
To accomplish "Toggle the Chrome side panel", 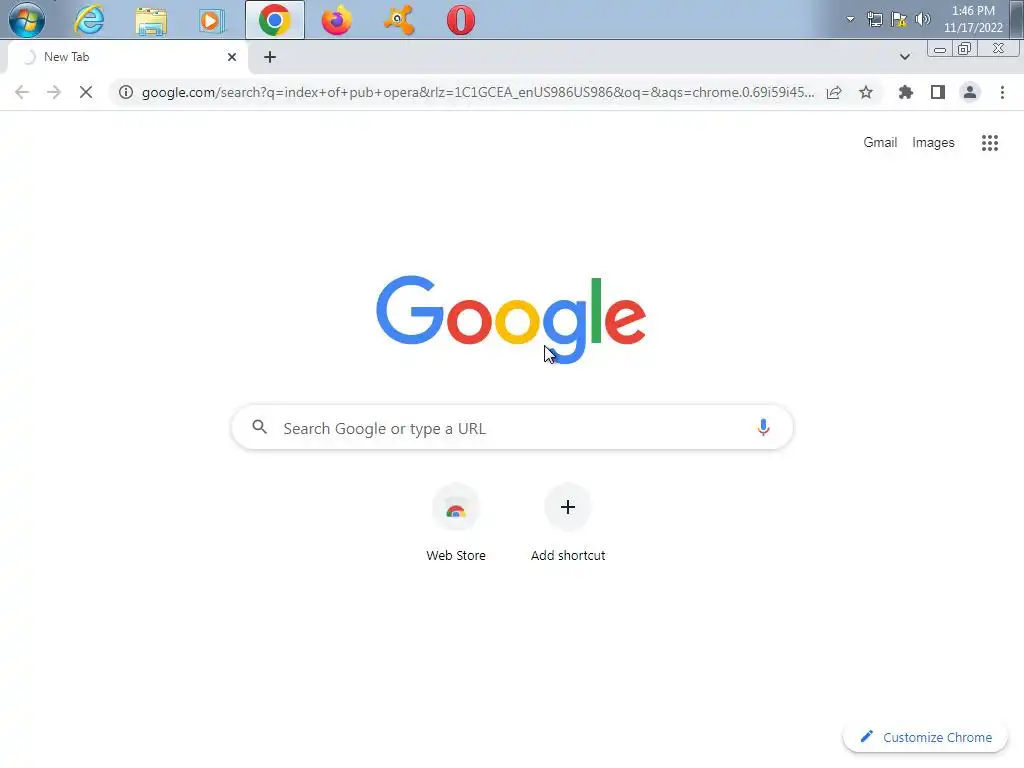I will [x=938, y=92].
